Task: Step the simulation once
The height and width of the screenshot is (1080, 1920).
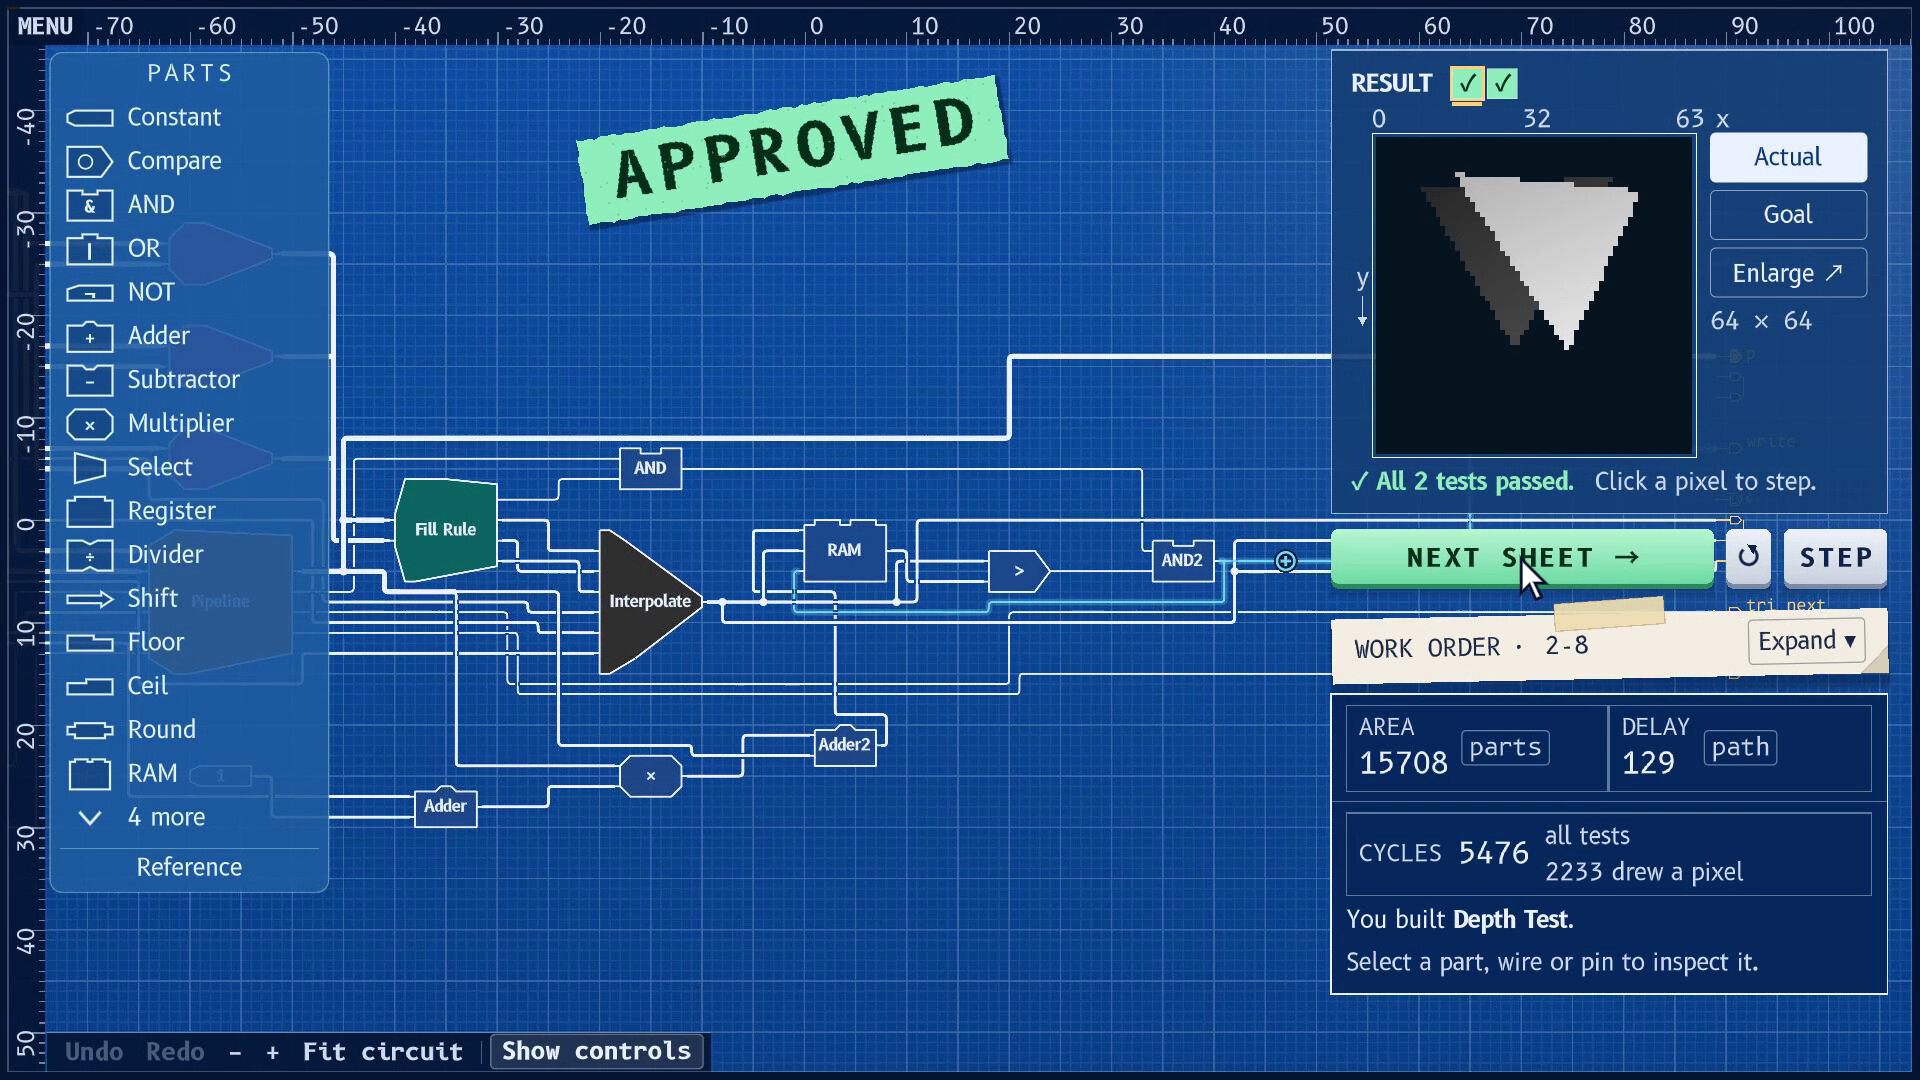Action: (x=1835, y=558)
